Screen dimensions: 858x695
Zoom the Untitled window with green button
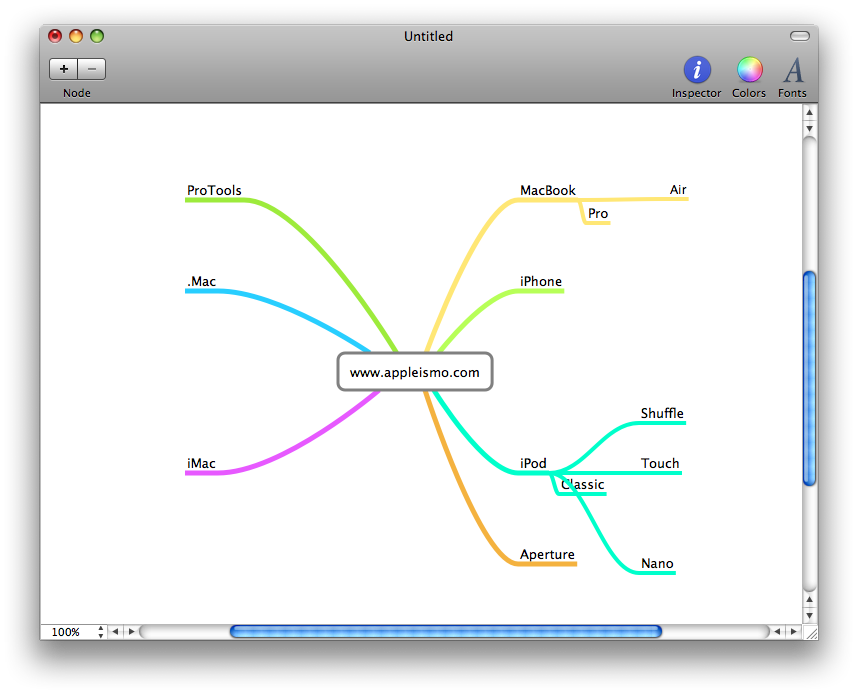click(97, 36)
